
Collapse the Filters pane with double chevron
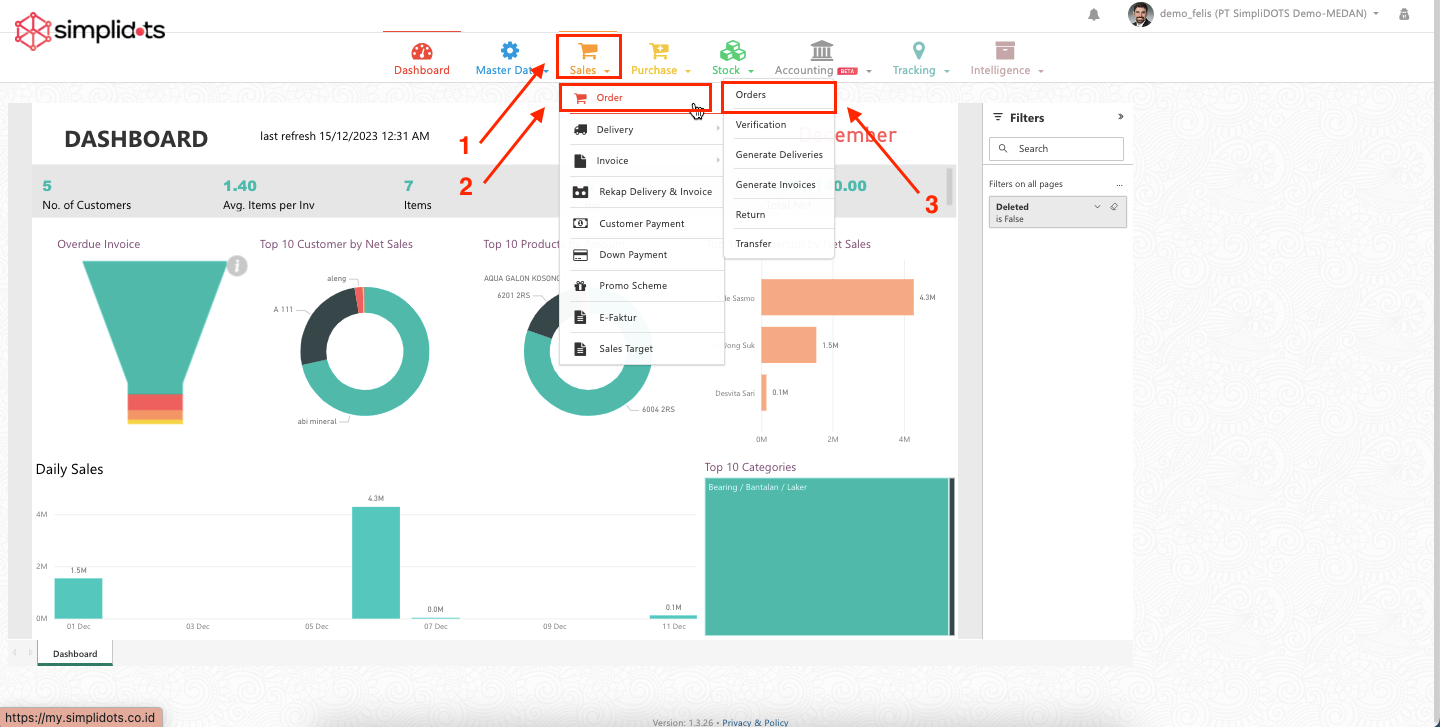1120,117
